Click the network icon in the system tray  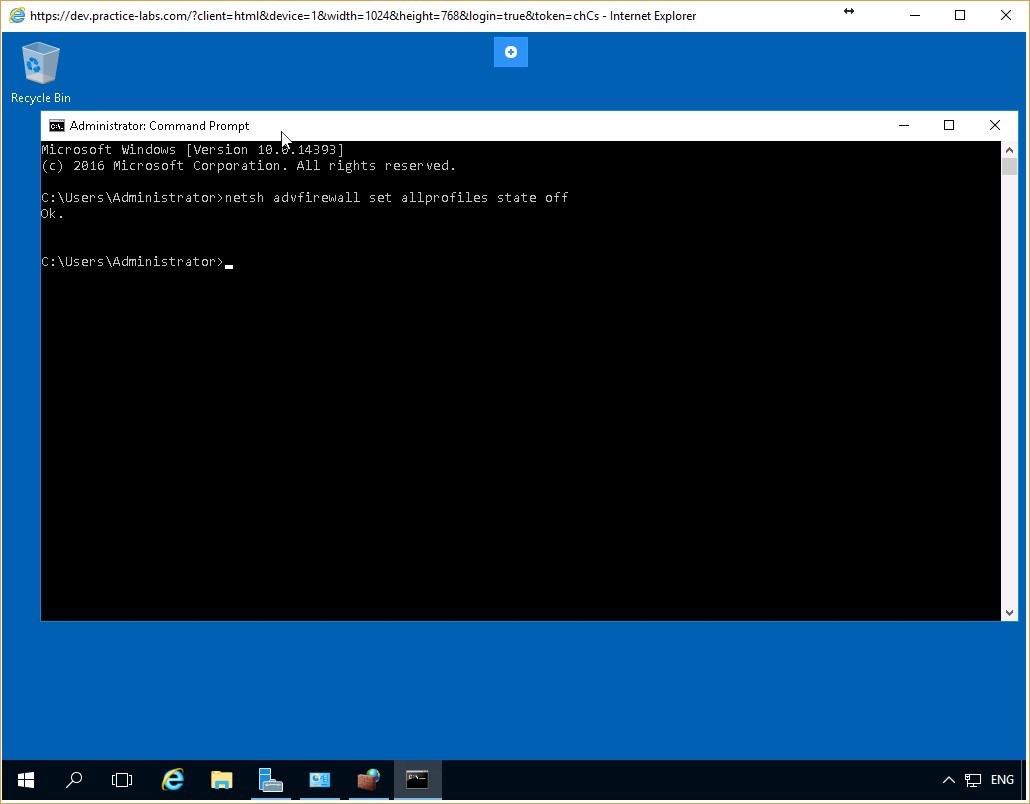coord(972,780)
